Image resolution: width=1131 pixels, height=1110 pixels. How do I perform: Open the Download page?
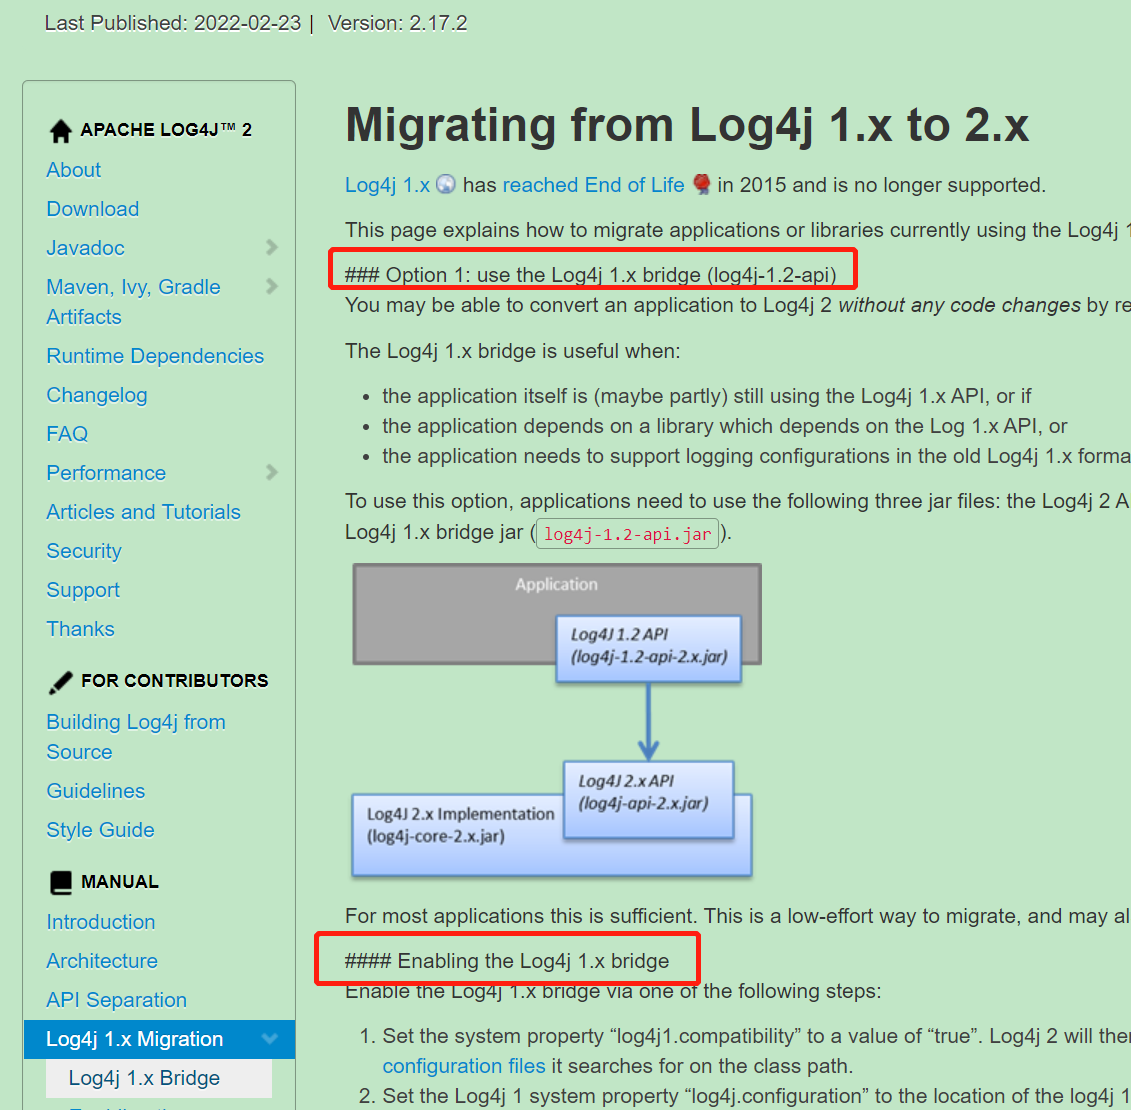[92, 208]
